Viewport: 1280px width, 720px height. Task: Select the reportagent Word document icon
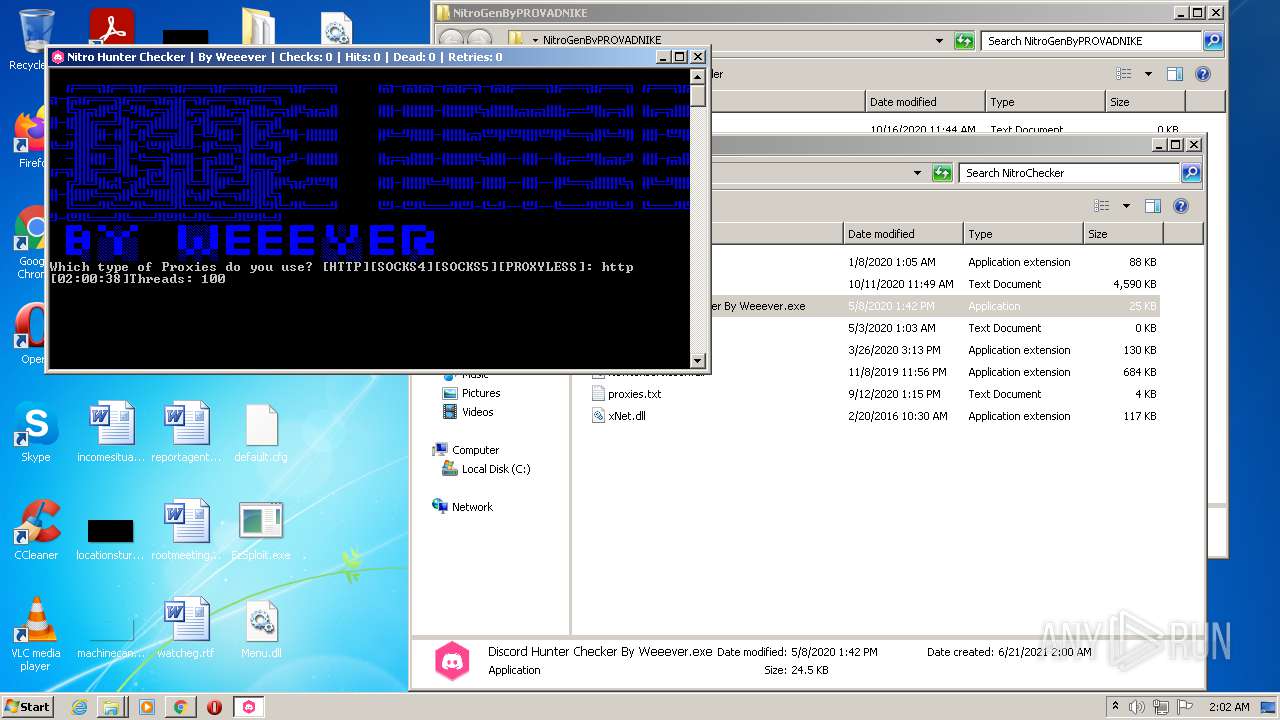pyautogui.click(x=186, y=432)
